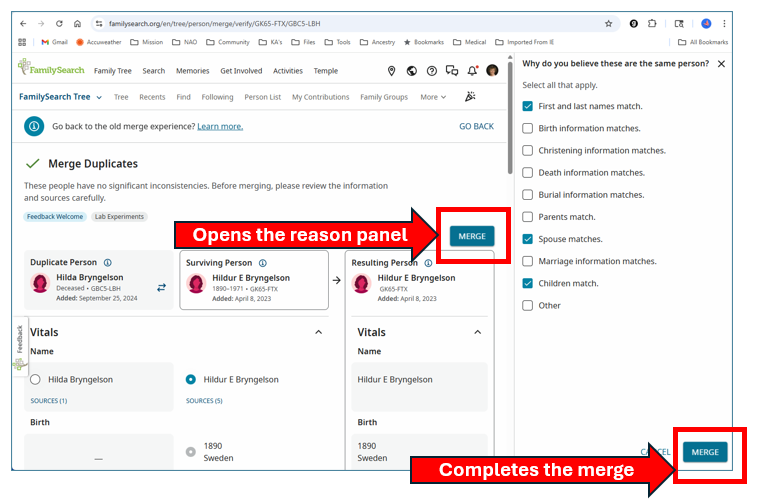Image resolution: width=762 pixels, height=501 pixels.
Task: Open the map pin location icon
Action: tap(392, 71)
